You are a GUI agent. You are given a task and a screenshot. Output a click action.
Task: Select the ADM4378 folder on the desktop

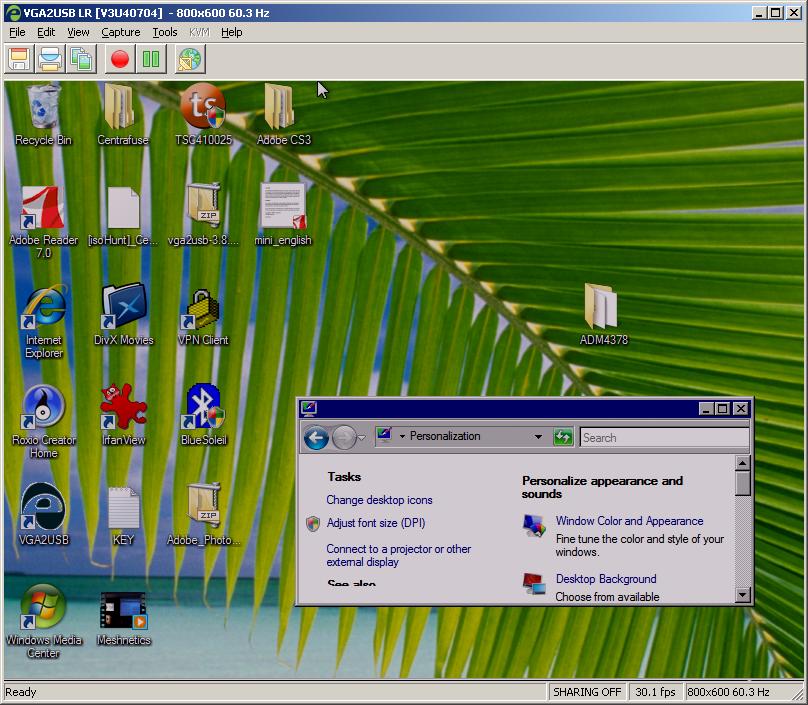click(x=603, y=309)
